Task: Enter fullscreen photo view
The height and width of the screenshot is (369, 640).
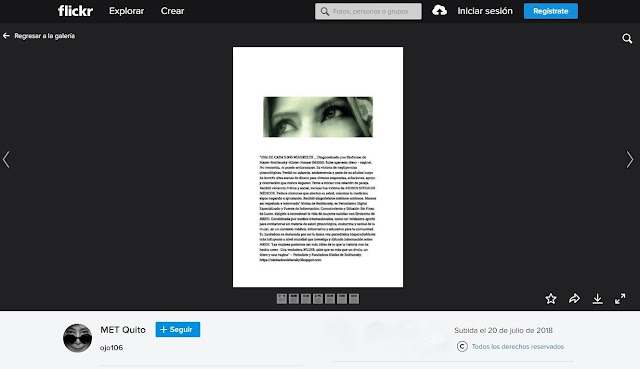Action: 620,299
